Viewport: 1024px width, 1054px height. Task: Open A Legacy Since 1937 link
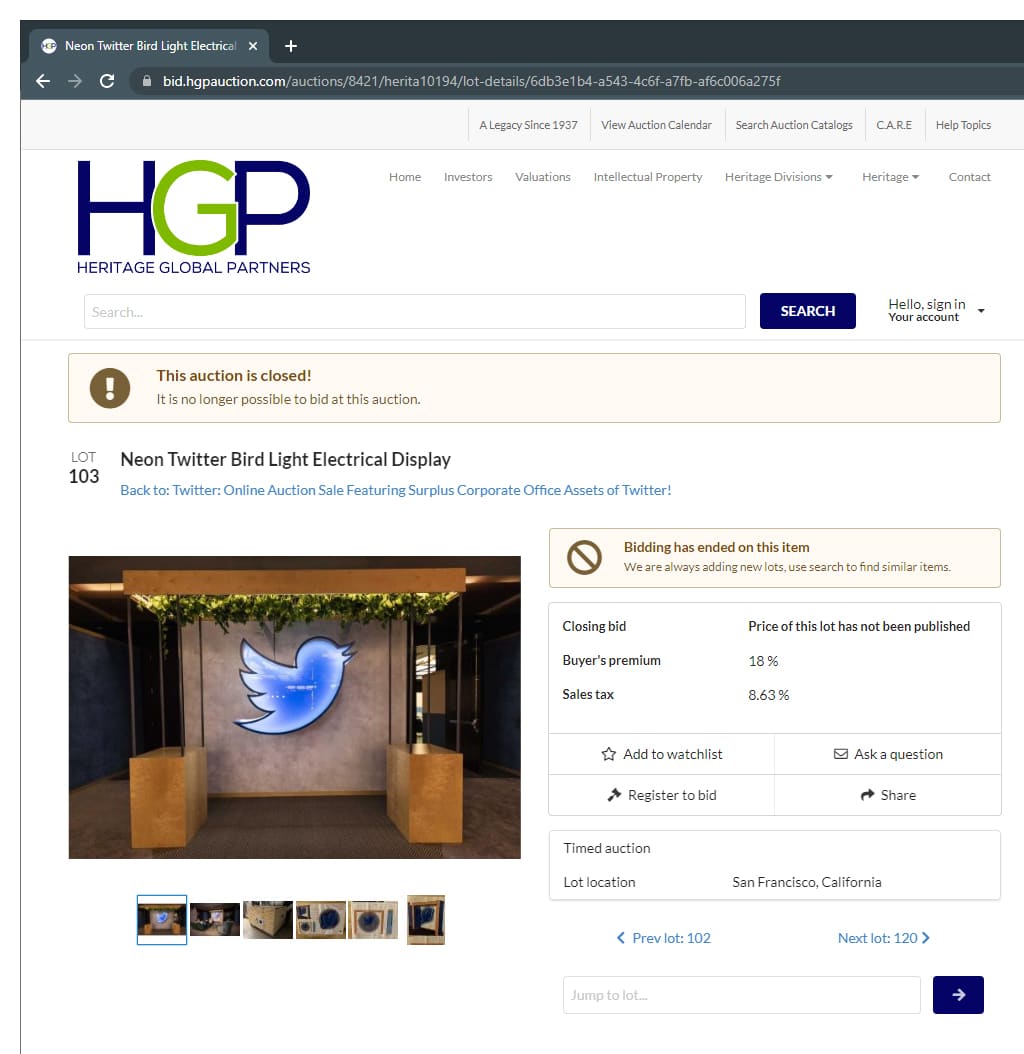[x=528, y=125]
